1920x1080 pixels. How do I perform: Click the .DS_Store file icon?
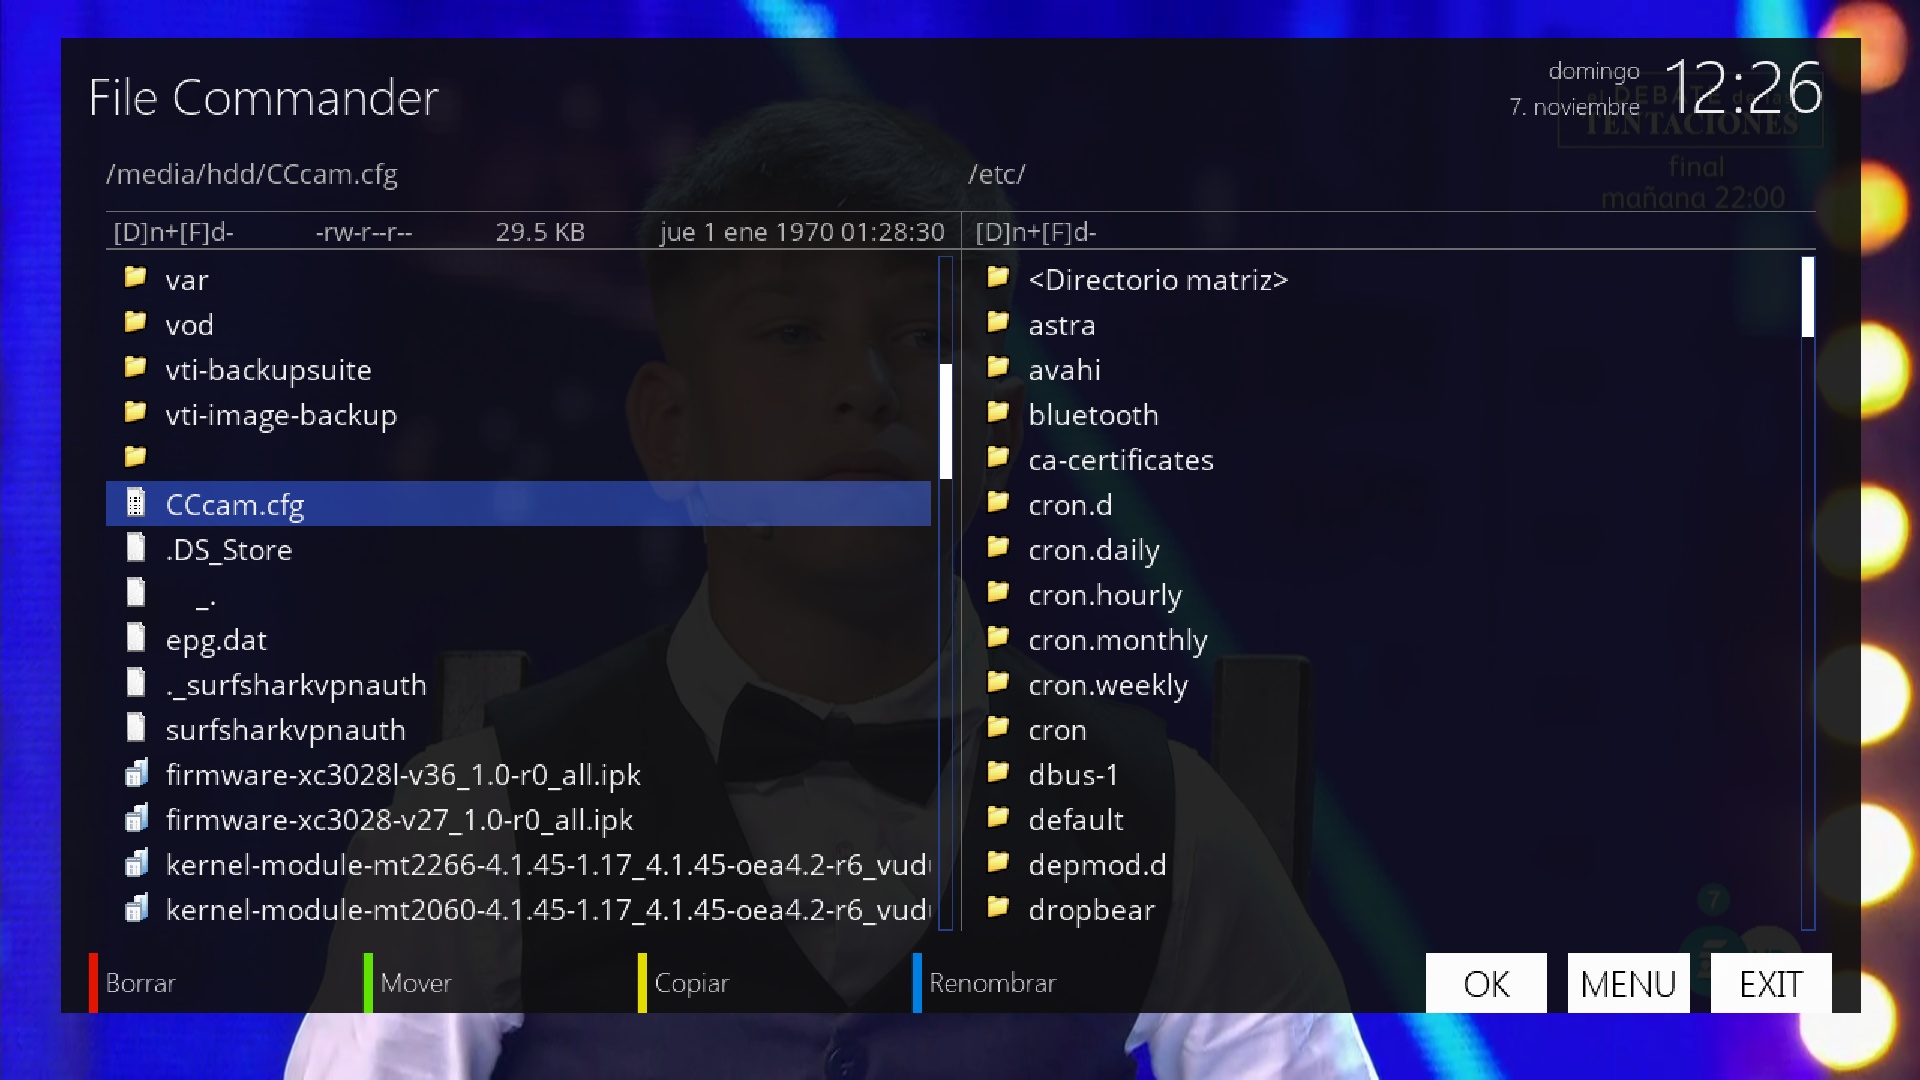pyautogui.click(x=136, y=548)
